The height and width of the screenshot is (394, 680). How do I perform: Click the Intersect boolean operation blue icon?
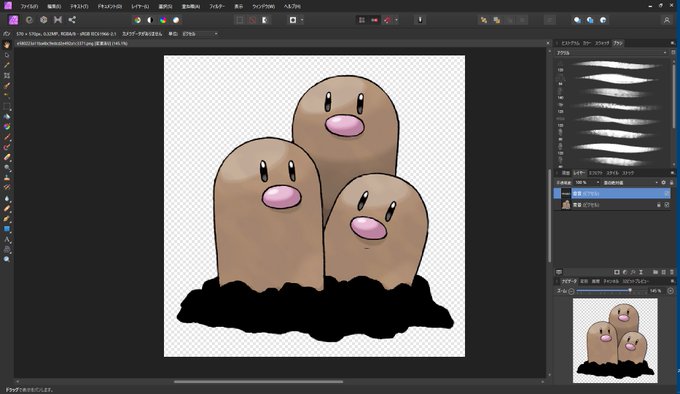[x=603, y=20]
